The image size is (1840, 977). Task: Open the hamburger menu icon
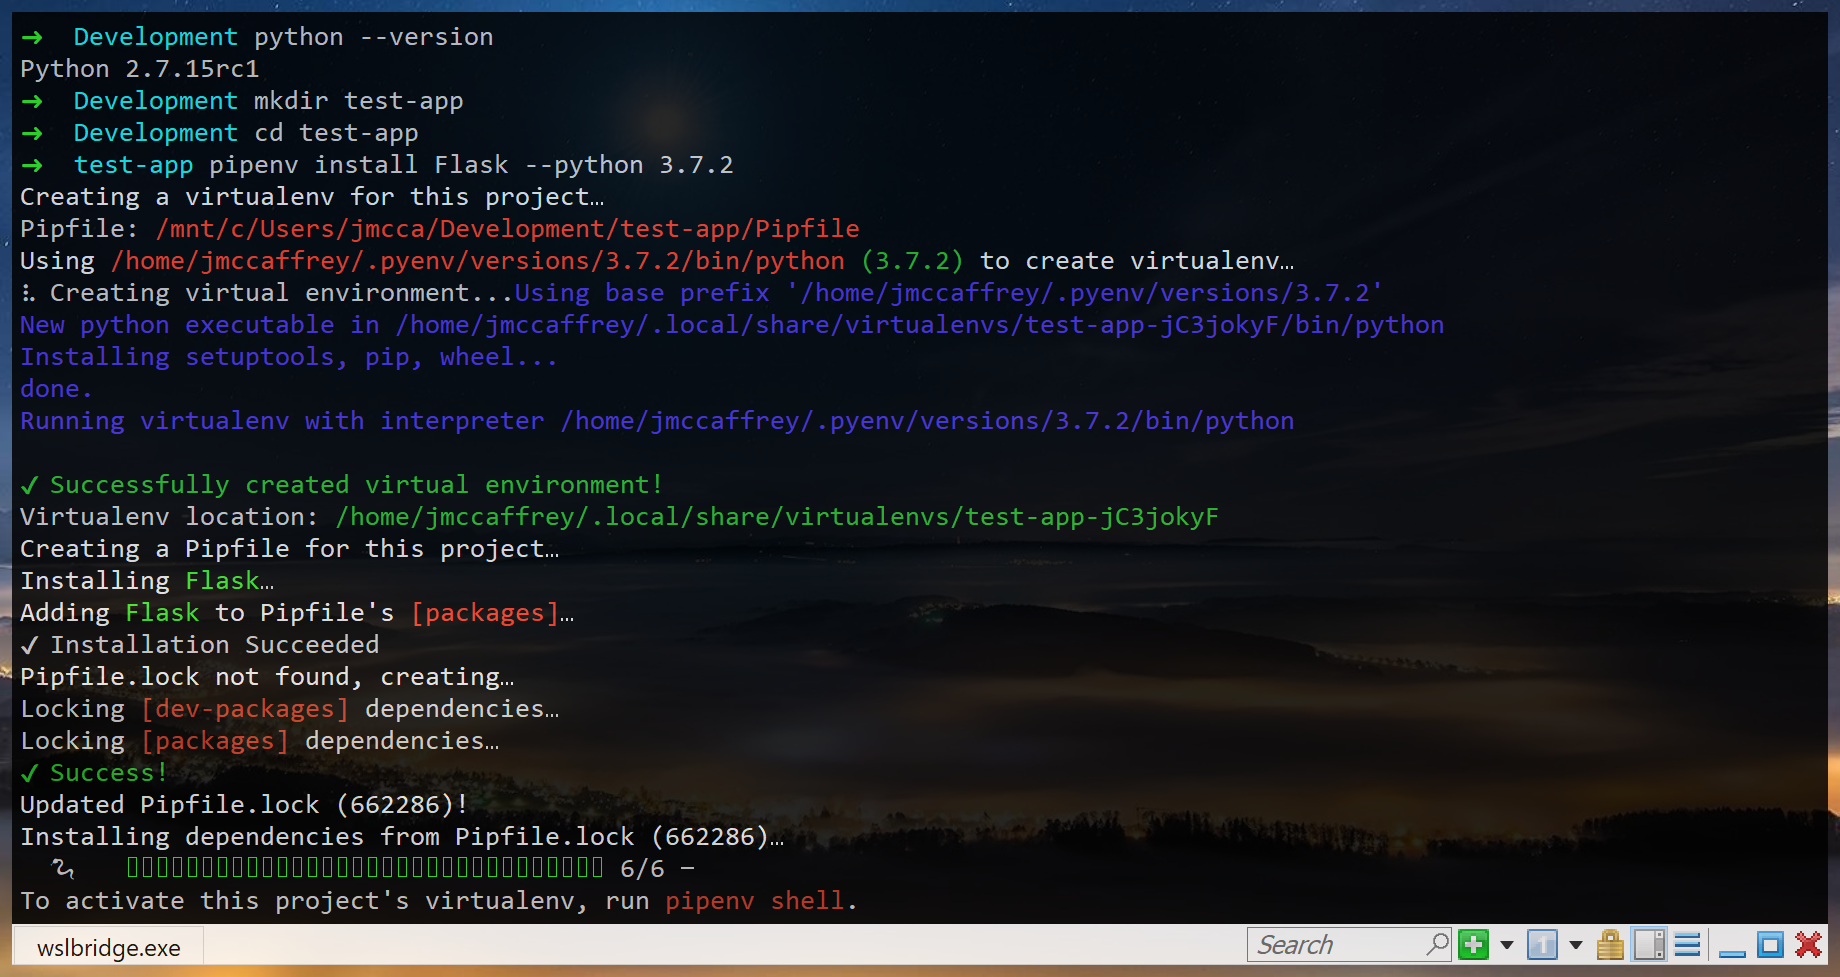pyautogui.click(x=1686, y=944)
